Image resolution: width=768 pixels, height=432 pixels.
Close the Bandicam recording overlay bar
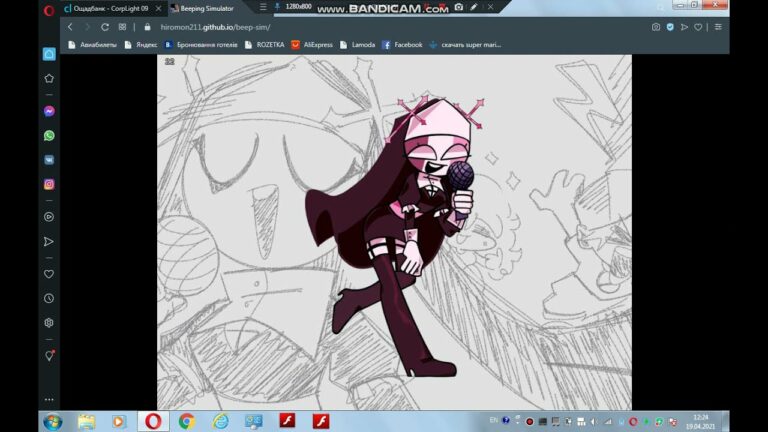click(x=490, y=7)
